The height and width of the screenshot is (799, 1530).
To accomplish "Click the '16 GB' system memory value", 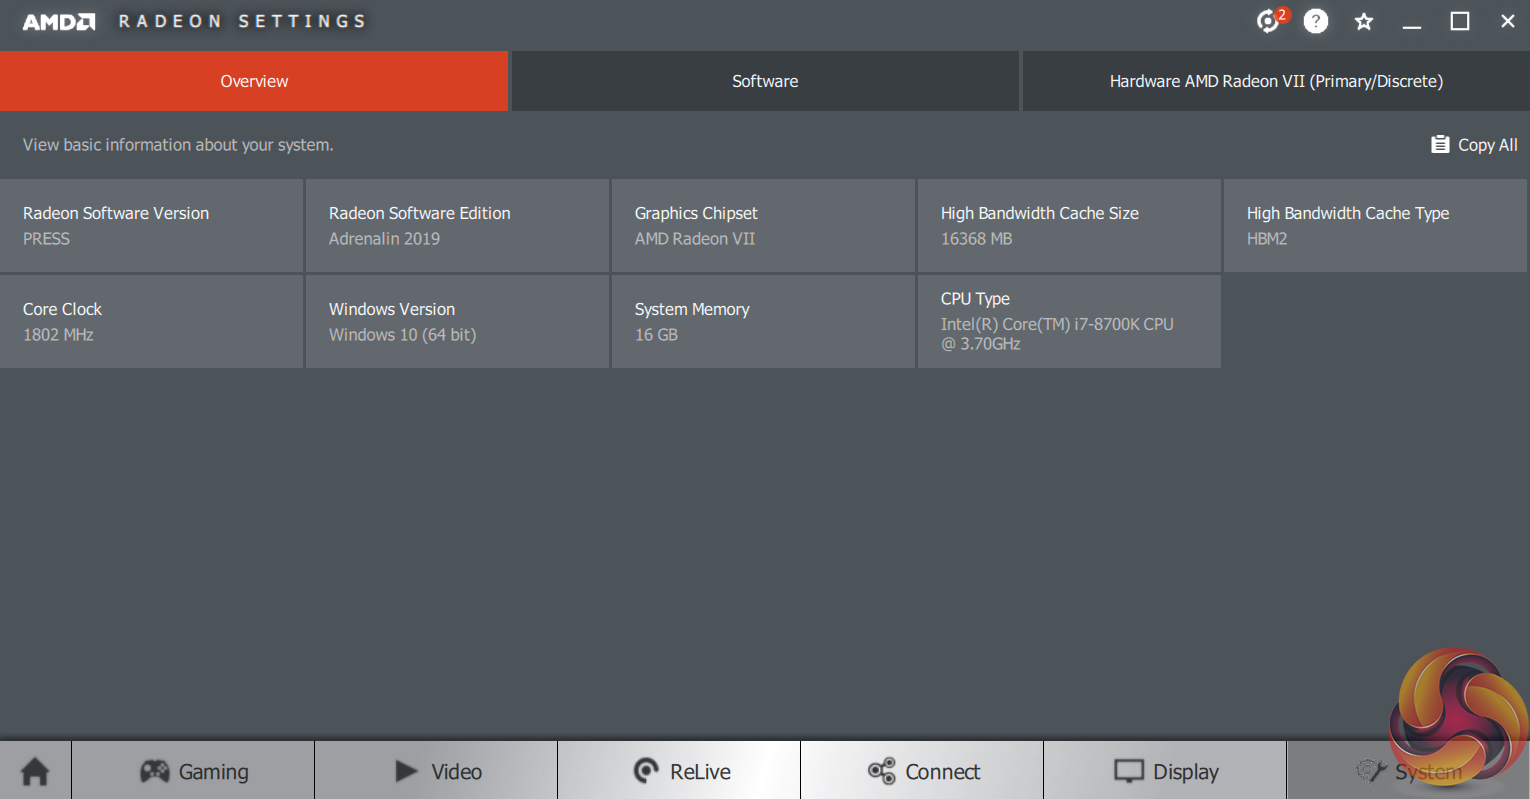I will (656, 335).
